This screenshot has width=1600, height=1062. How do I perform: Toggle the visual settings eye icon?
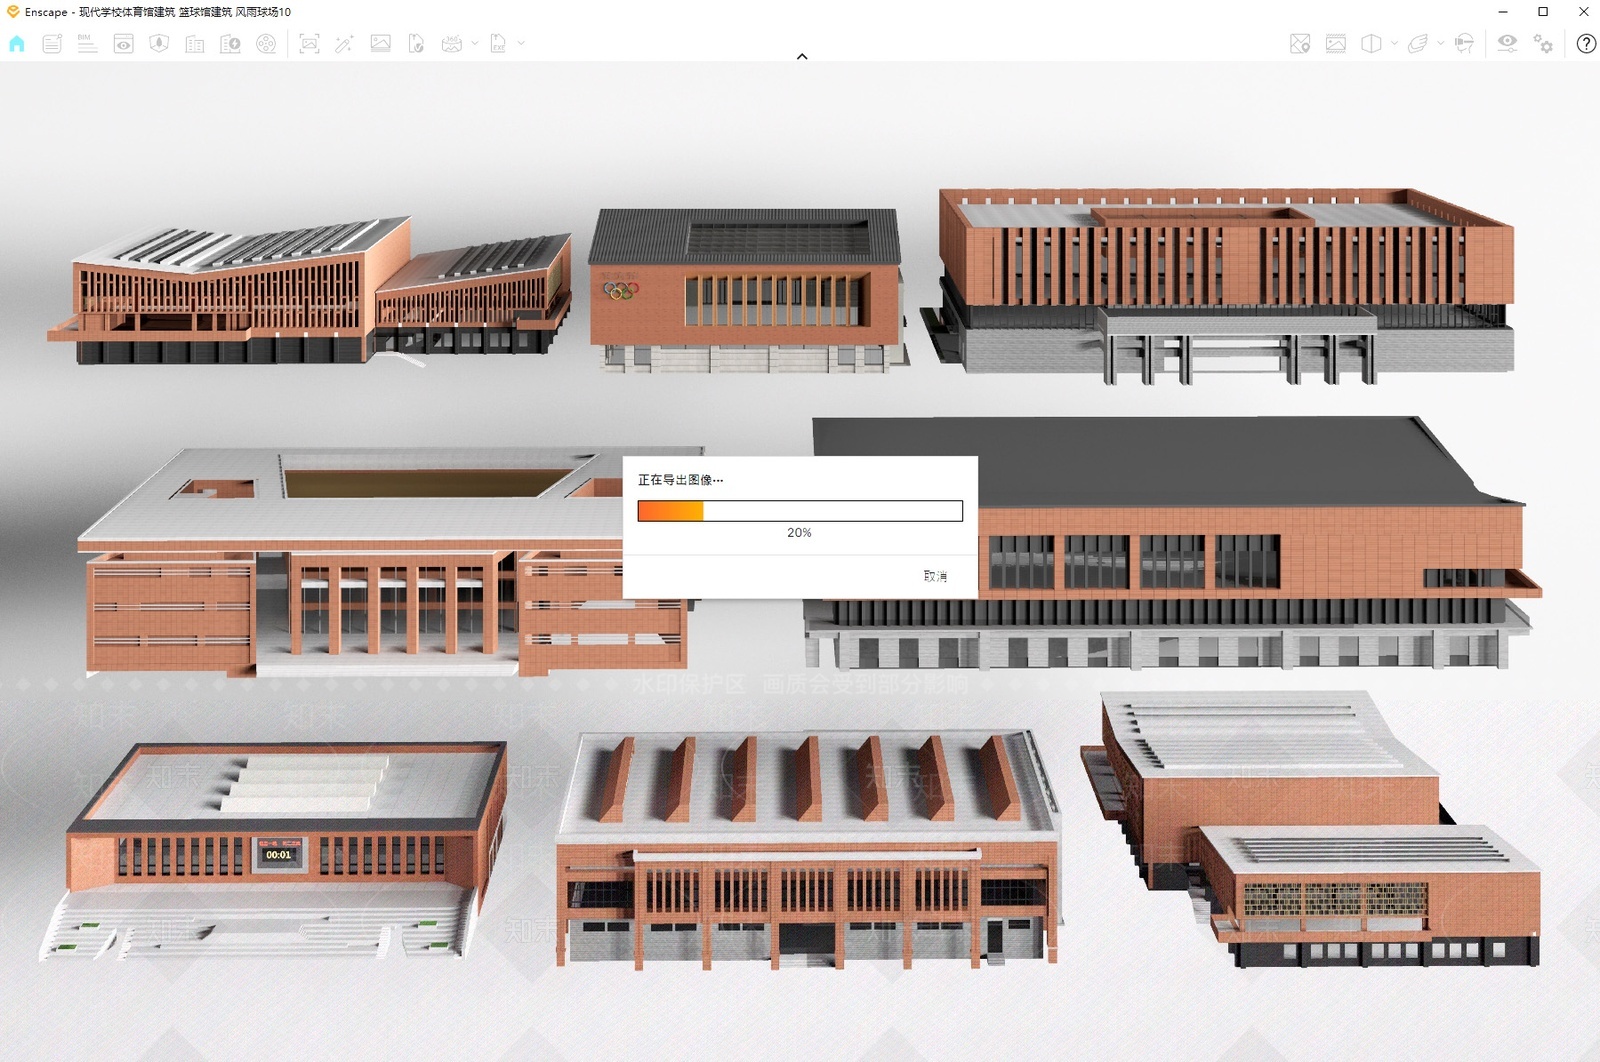point(1507,44)
